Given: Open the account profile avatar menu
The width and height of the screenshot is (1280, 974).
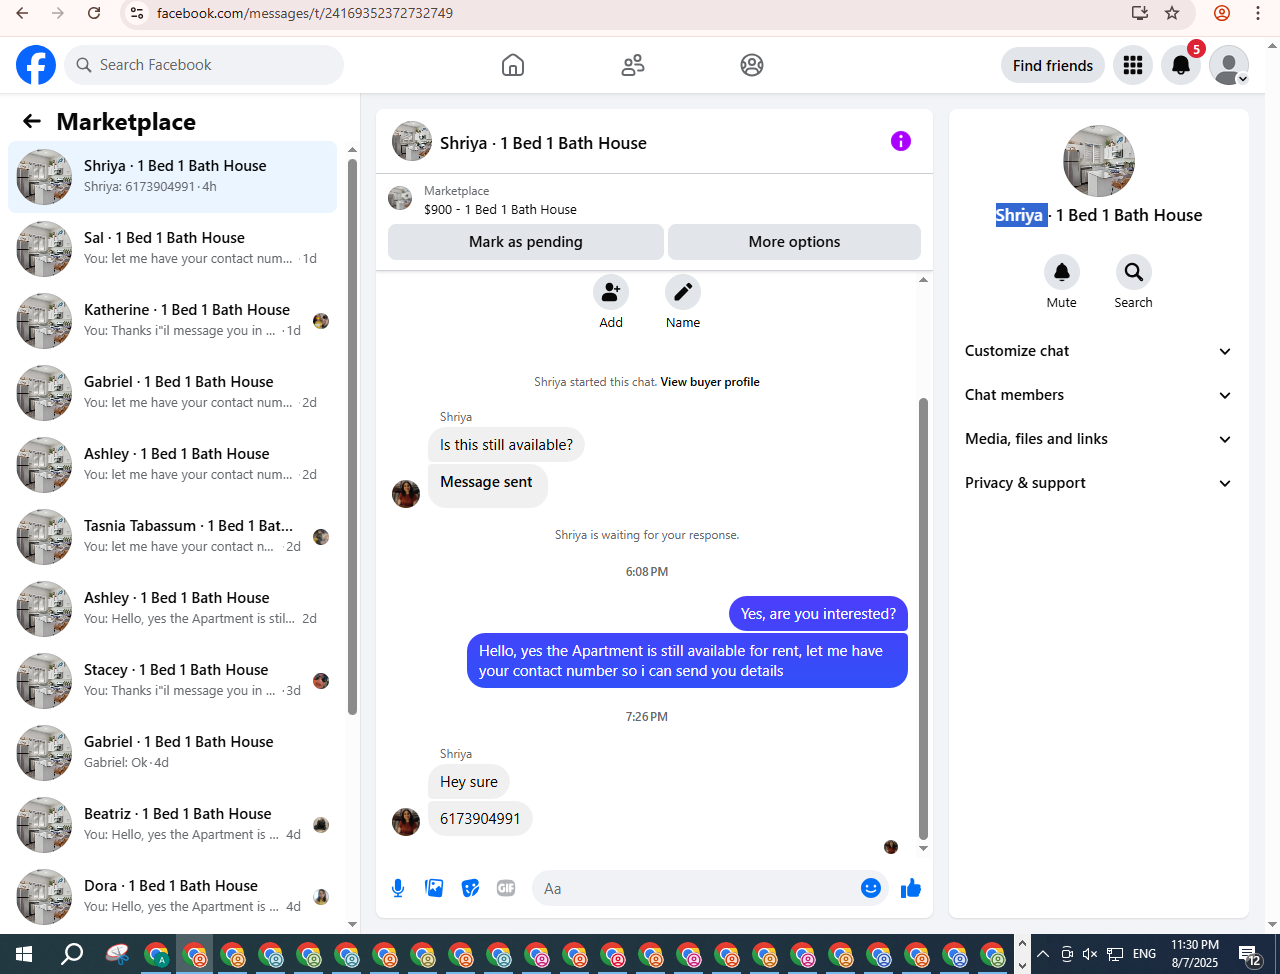Looking at the screenshot, I should pyautogui.click(x=1229, y=65).
